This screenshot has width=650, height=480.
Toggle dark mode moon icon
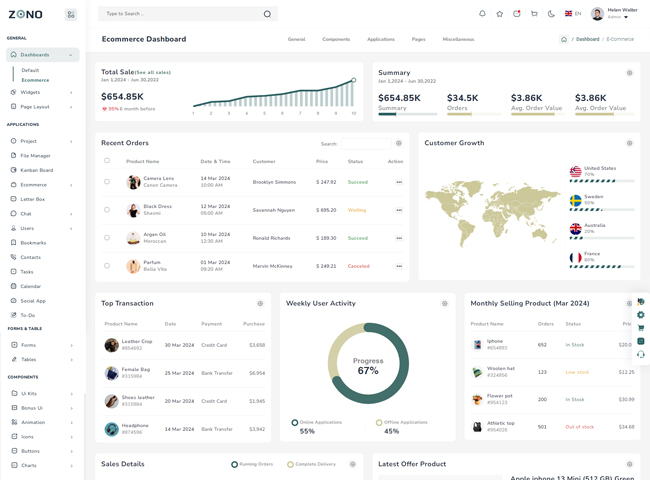point(551,14)
